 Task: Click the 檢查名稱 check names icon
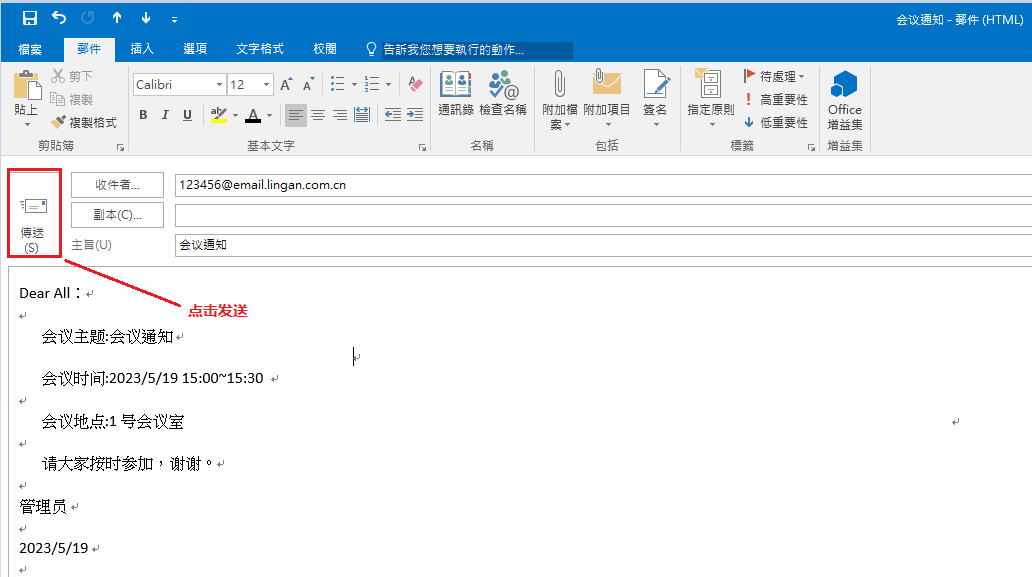503,94
